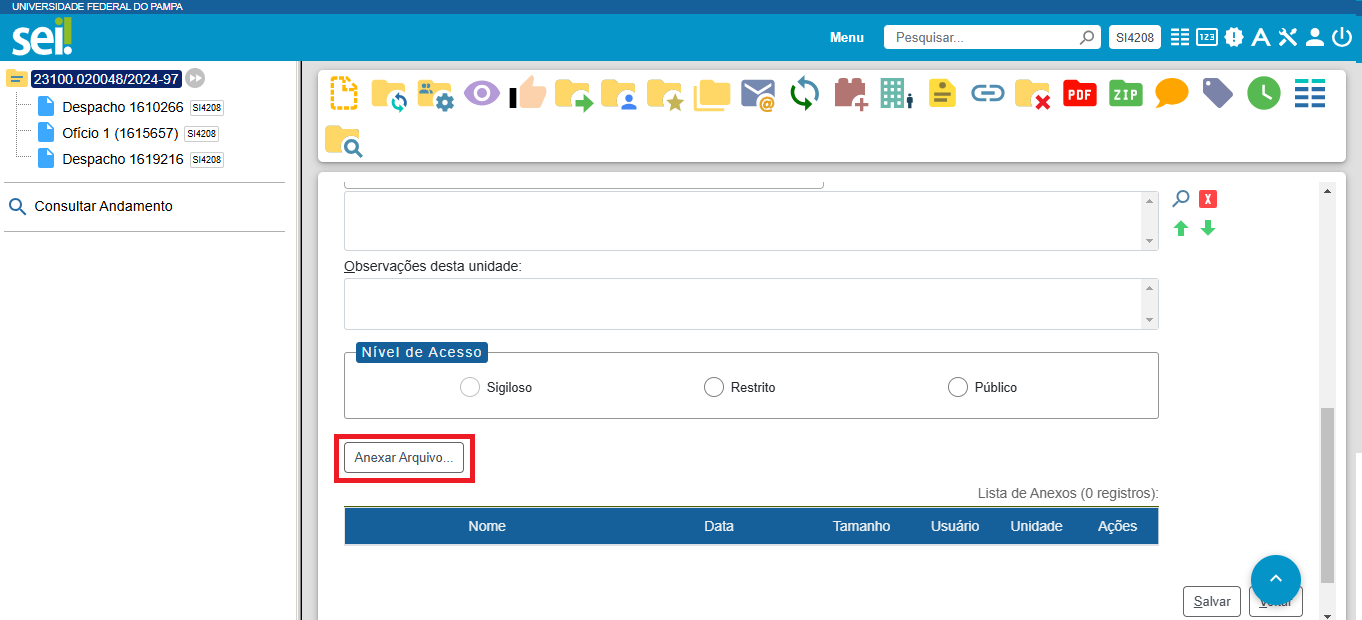Click the Gerar PDF do Processo icon
Image resolution: width=1362 pixels, height=620 pixels.
[x=1079, y=94]
